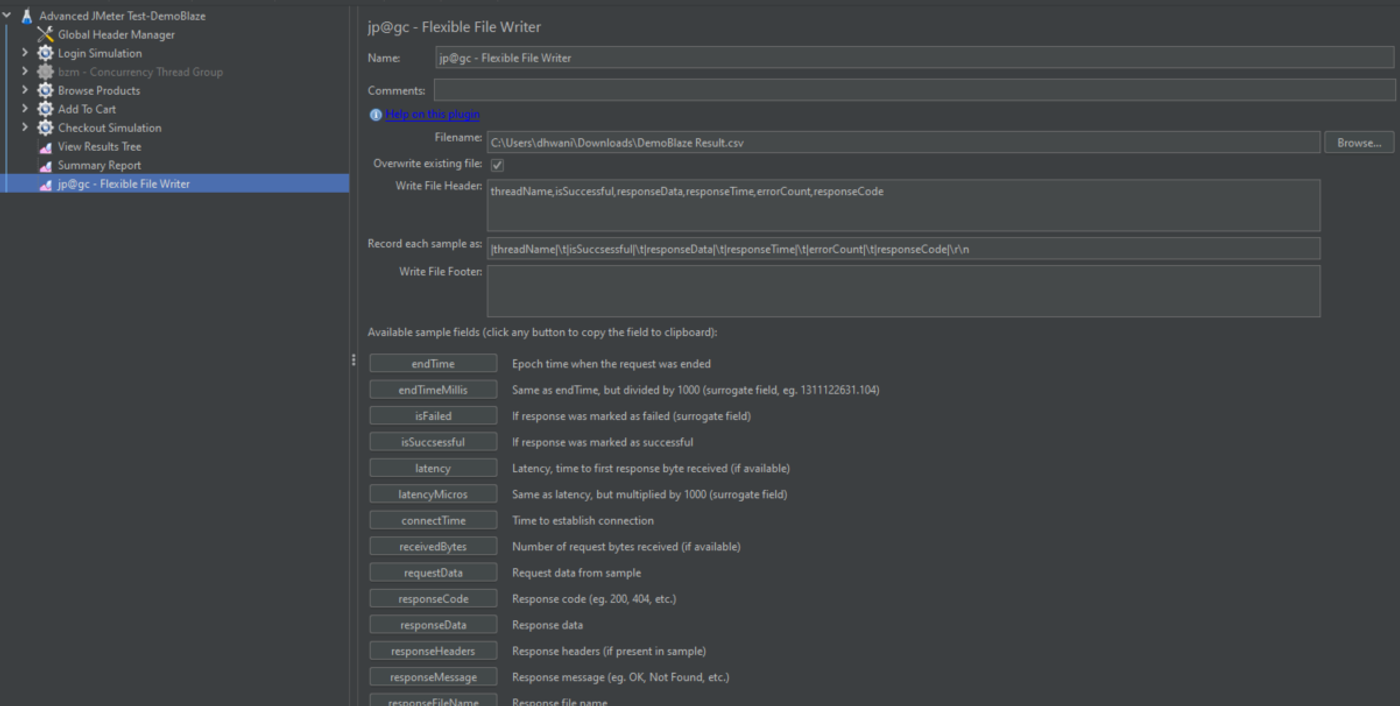Collapse the Advanced JMeter Test-DemoBlaze node

click(8, 16)
